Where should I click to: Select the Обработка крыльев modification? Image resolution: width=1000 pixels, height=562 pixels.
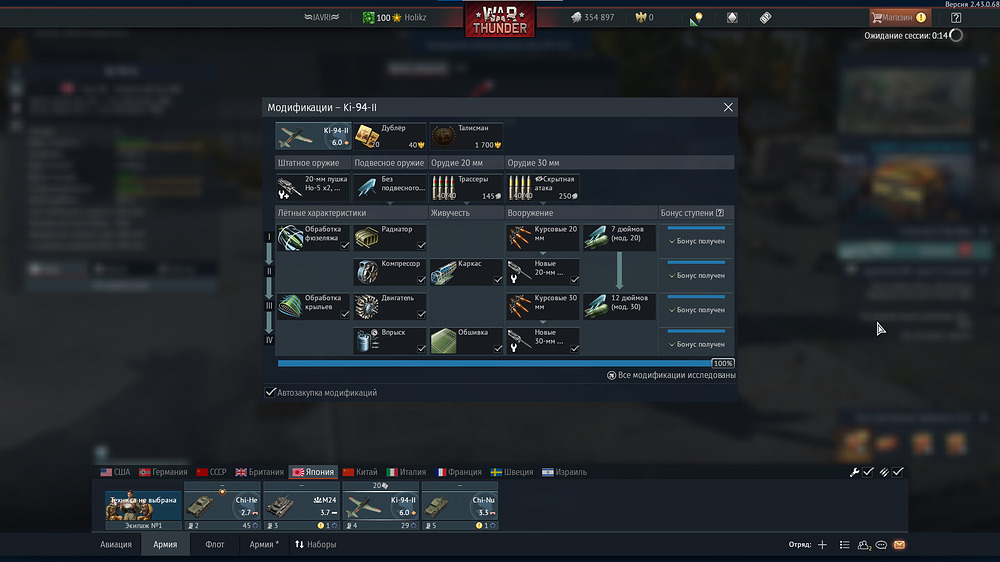pos(313,306)
